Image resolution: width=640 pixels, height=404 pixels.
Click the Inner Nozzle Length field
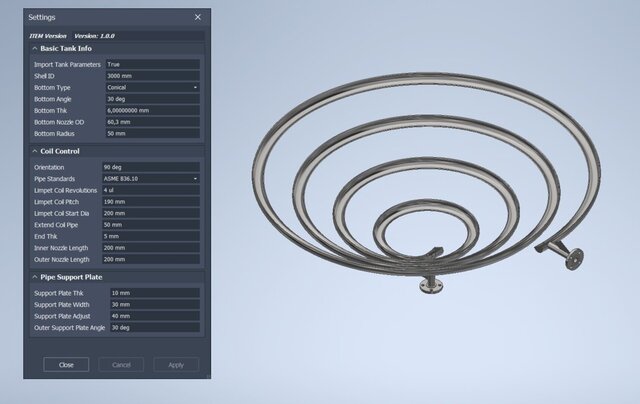[150, 247]
